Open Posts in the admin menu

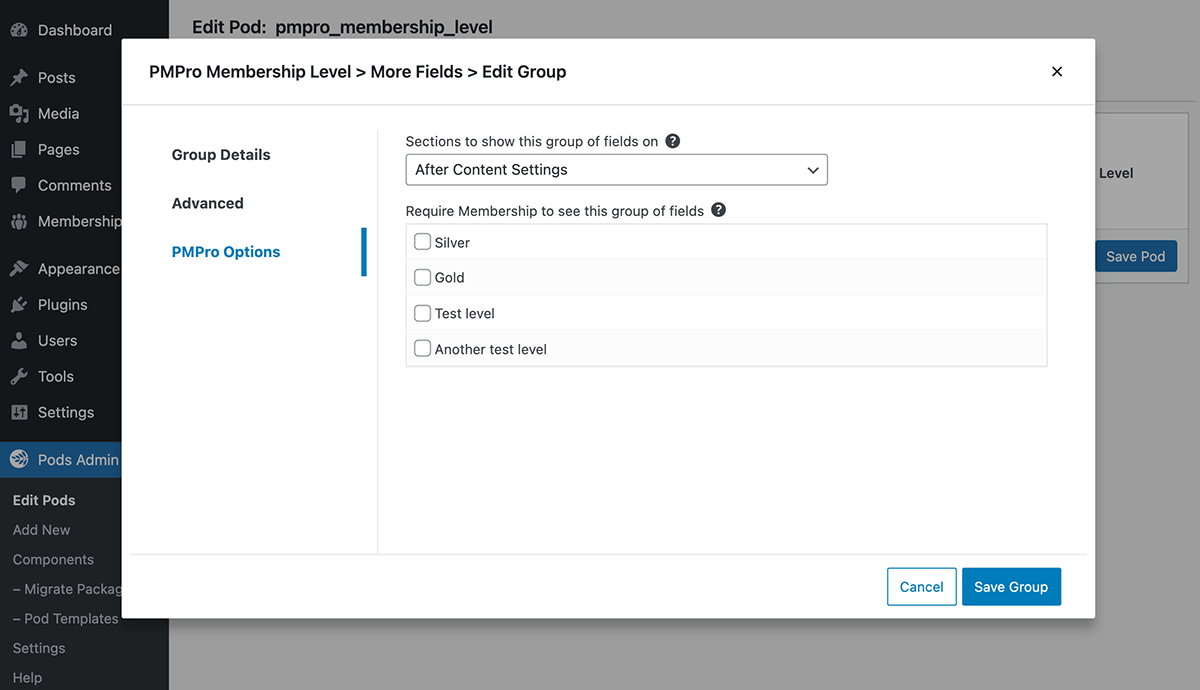tap(57, 77)
